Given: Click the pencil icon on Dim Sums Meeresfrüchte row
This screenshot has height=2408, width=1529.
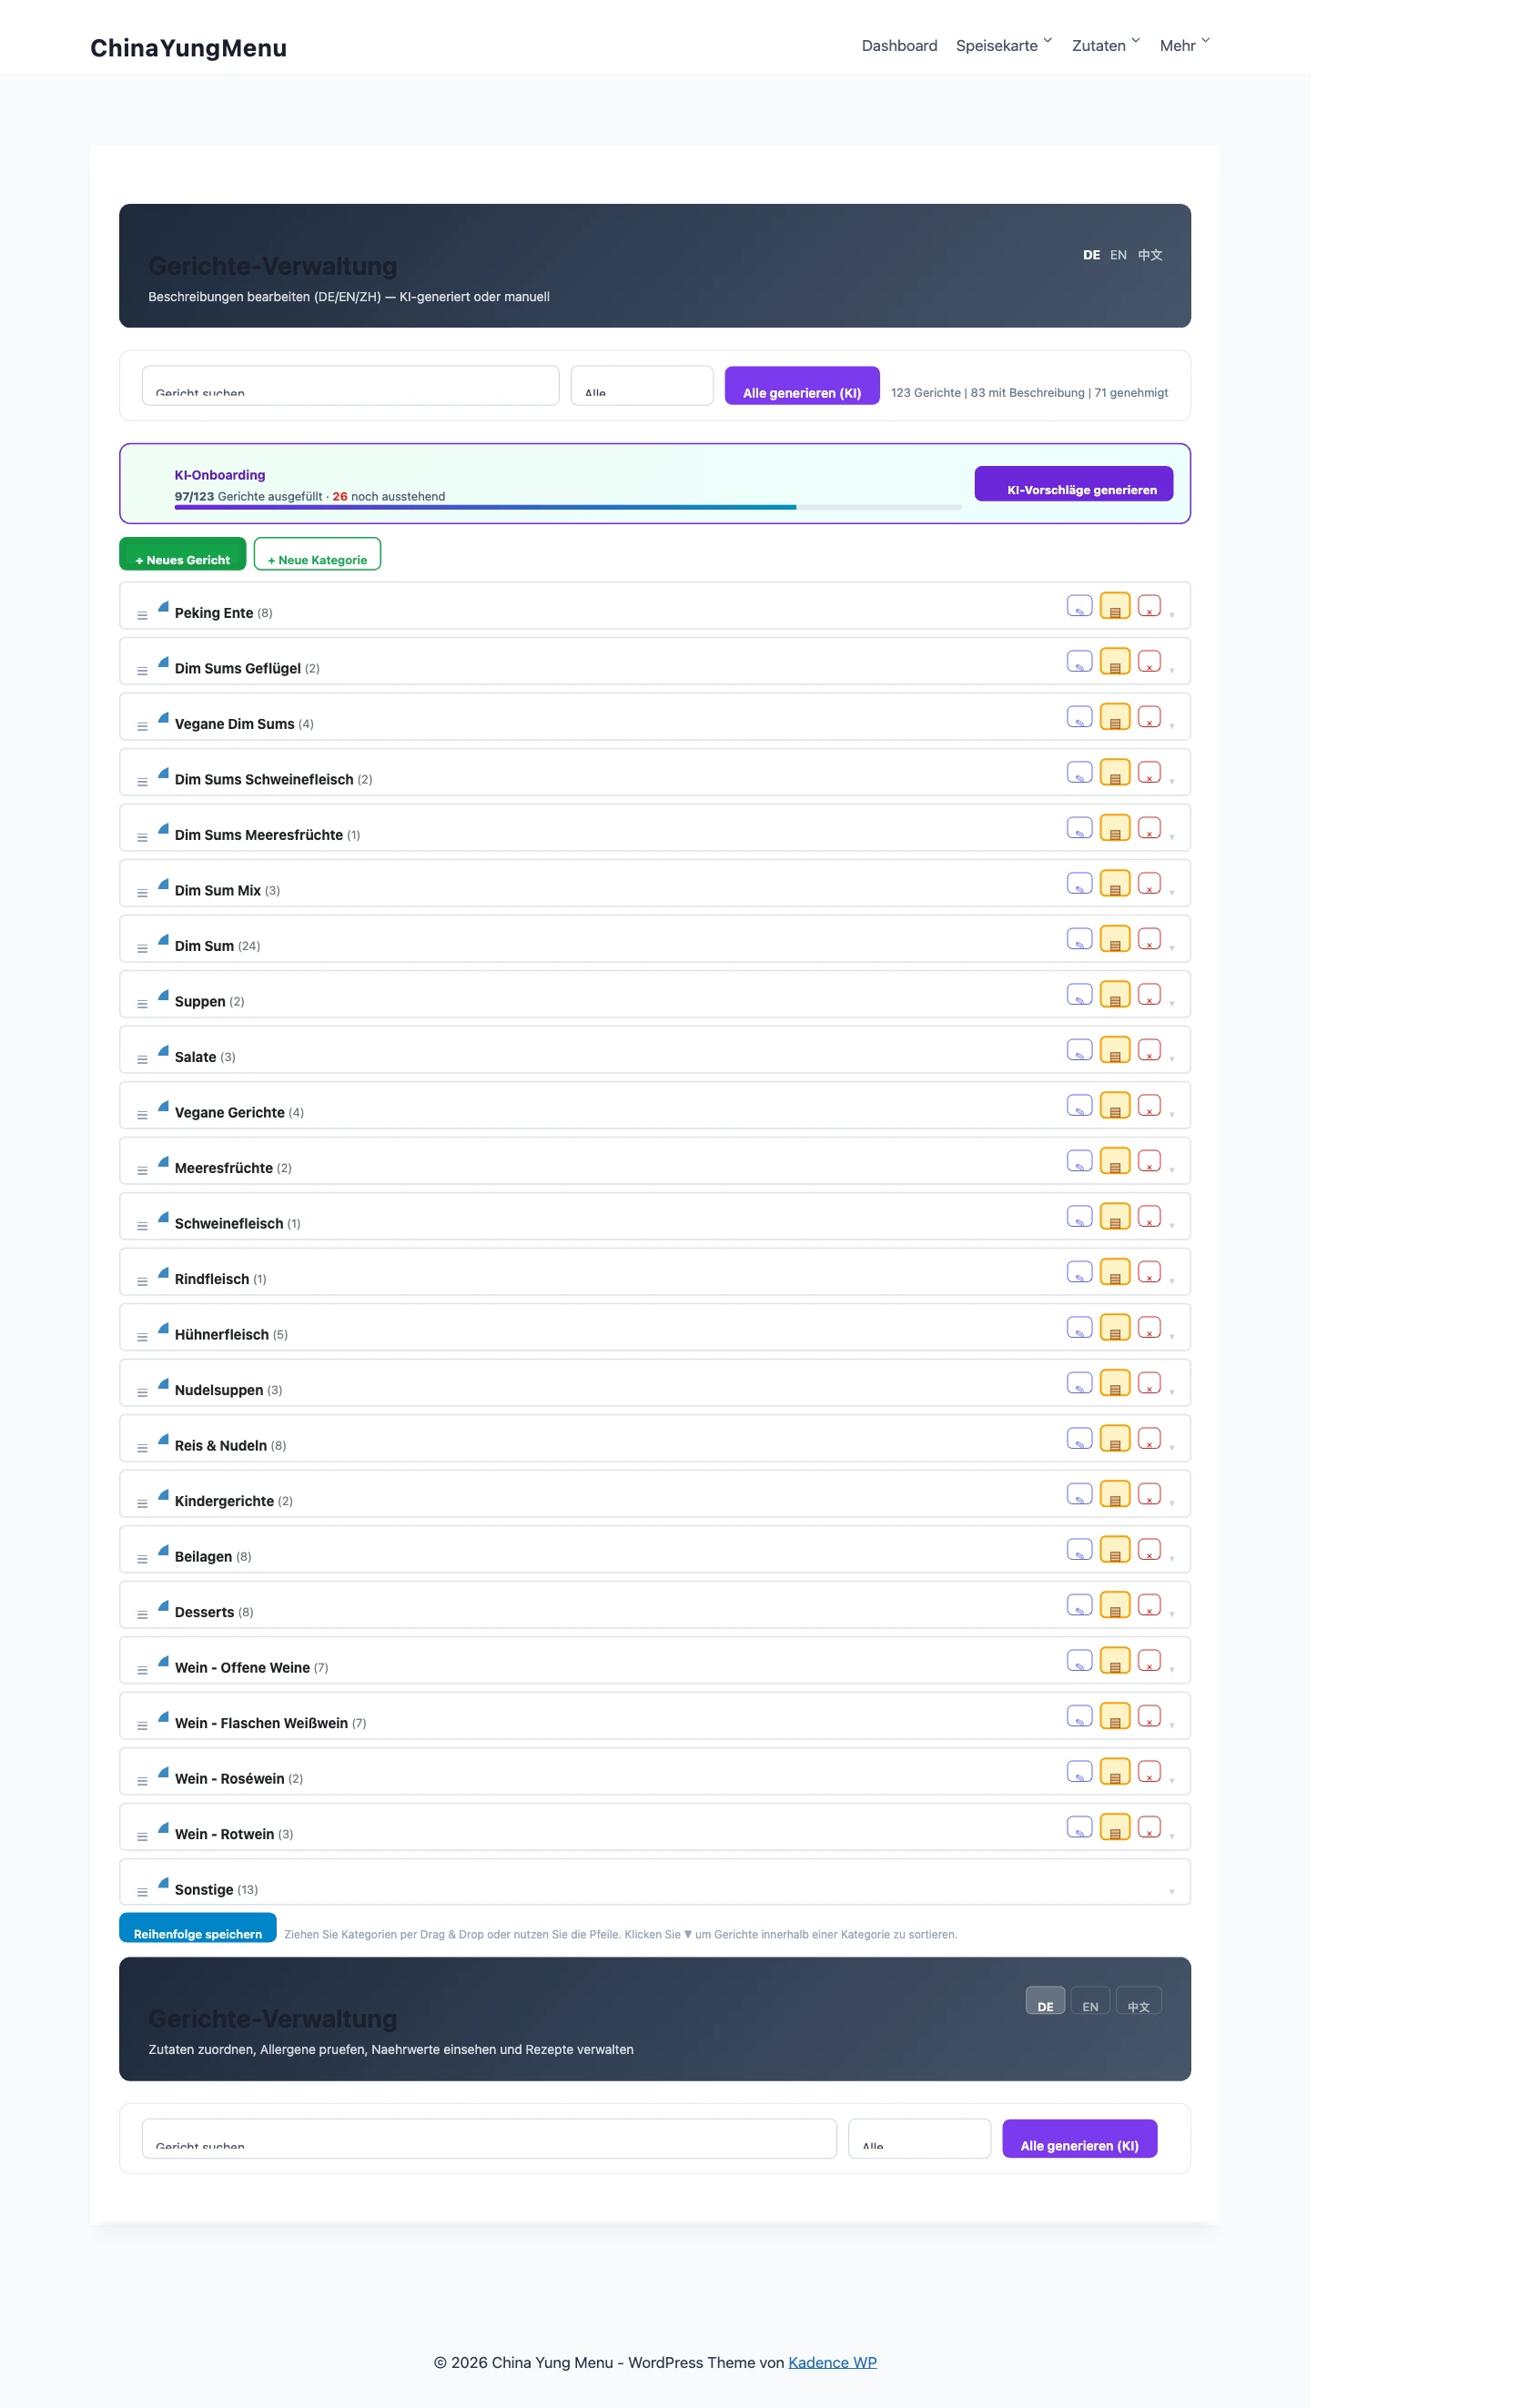Looking at the screenshot, I should click(x=1079, y=828).
